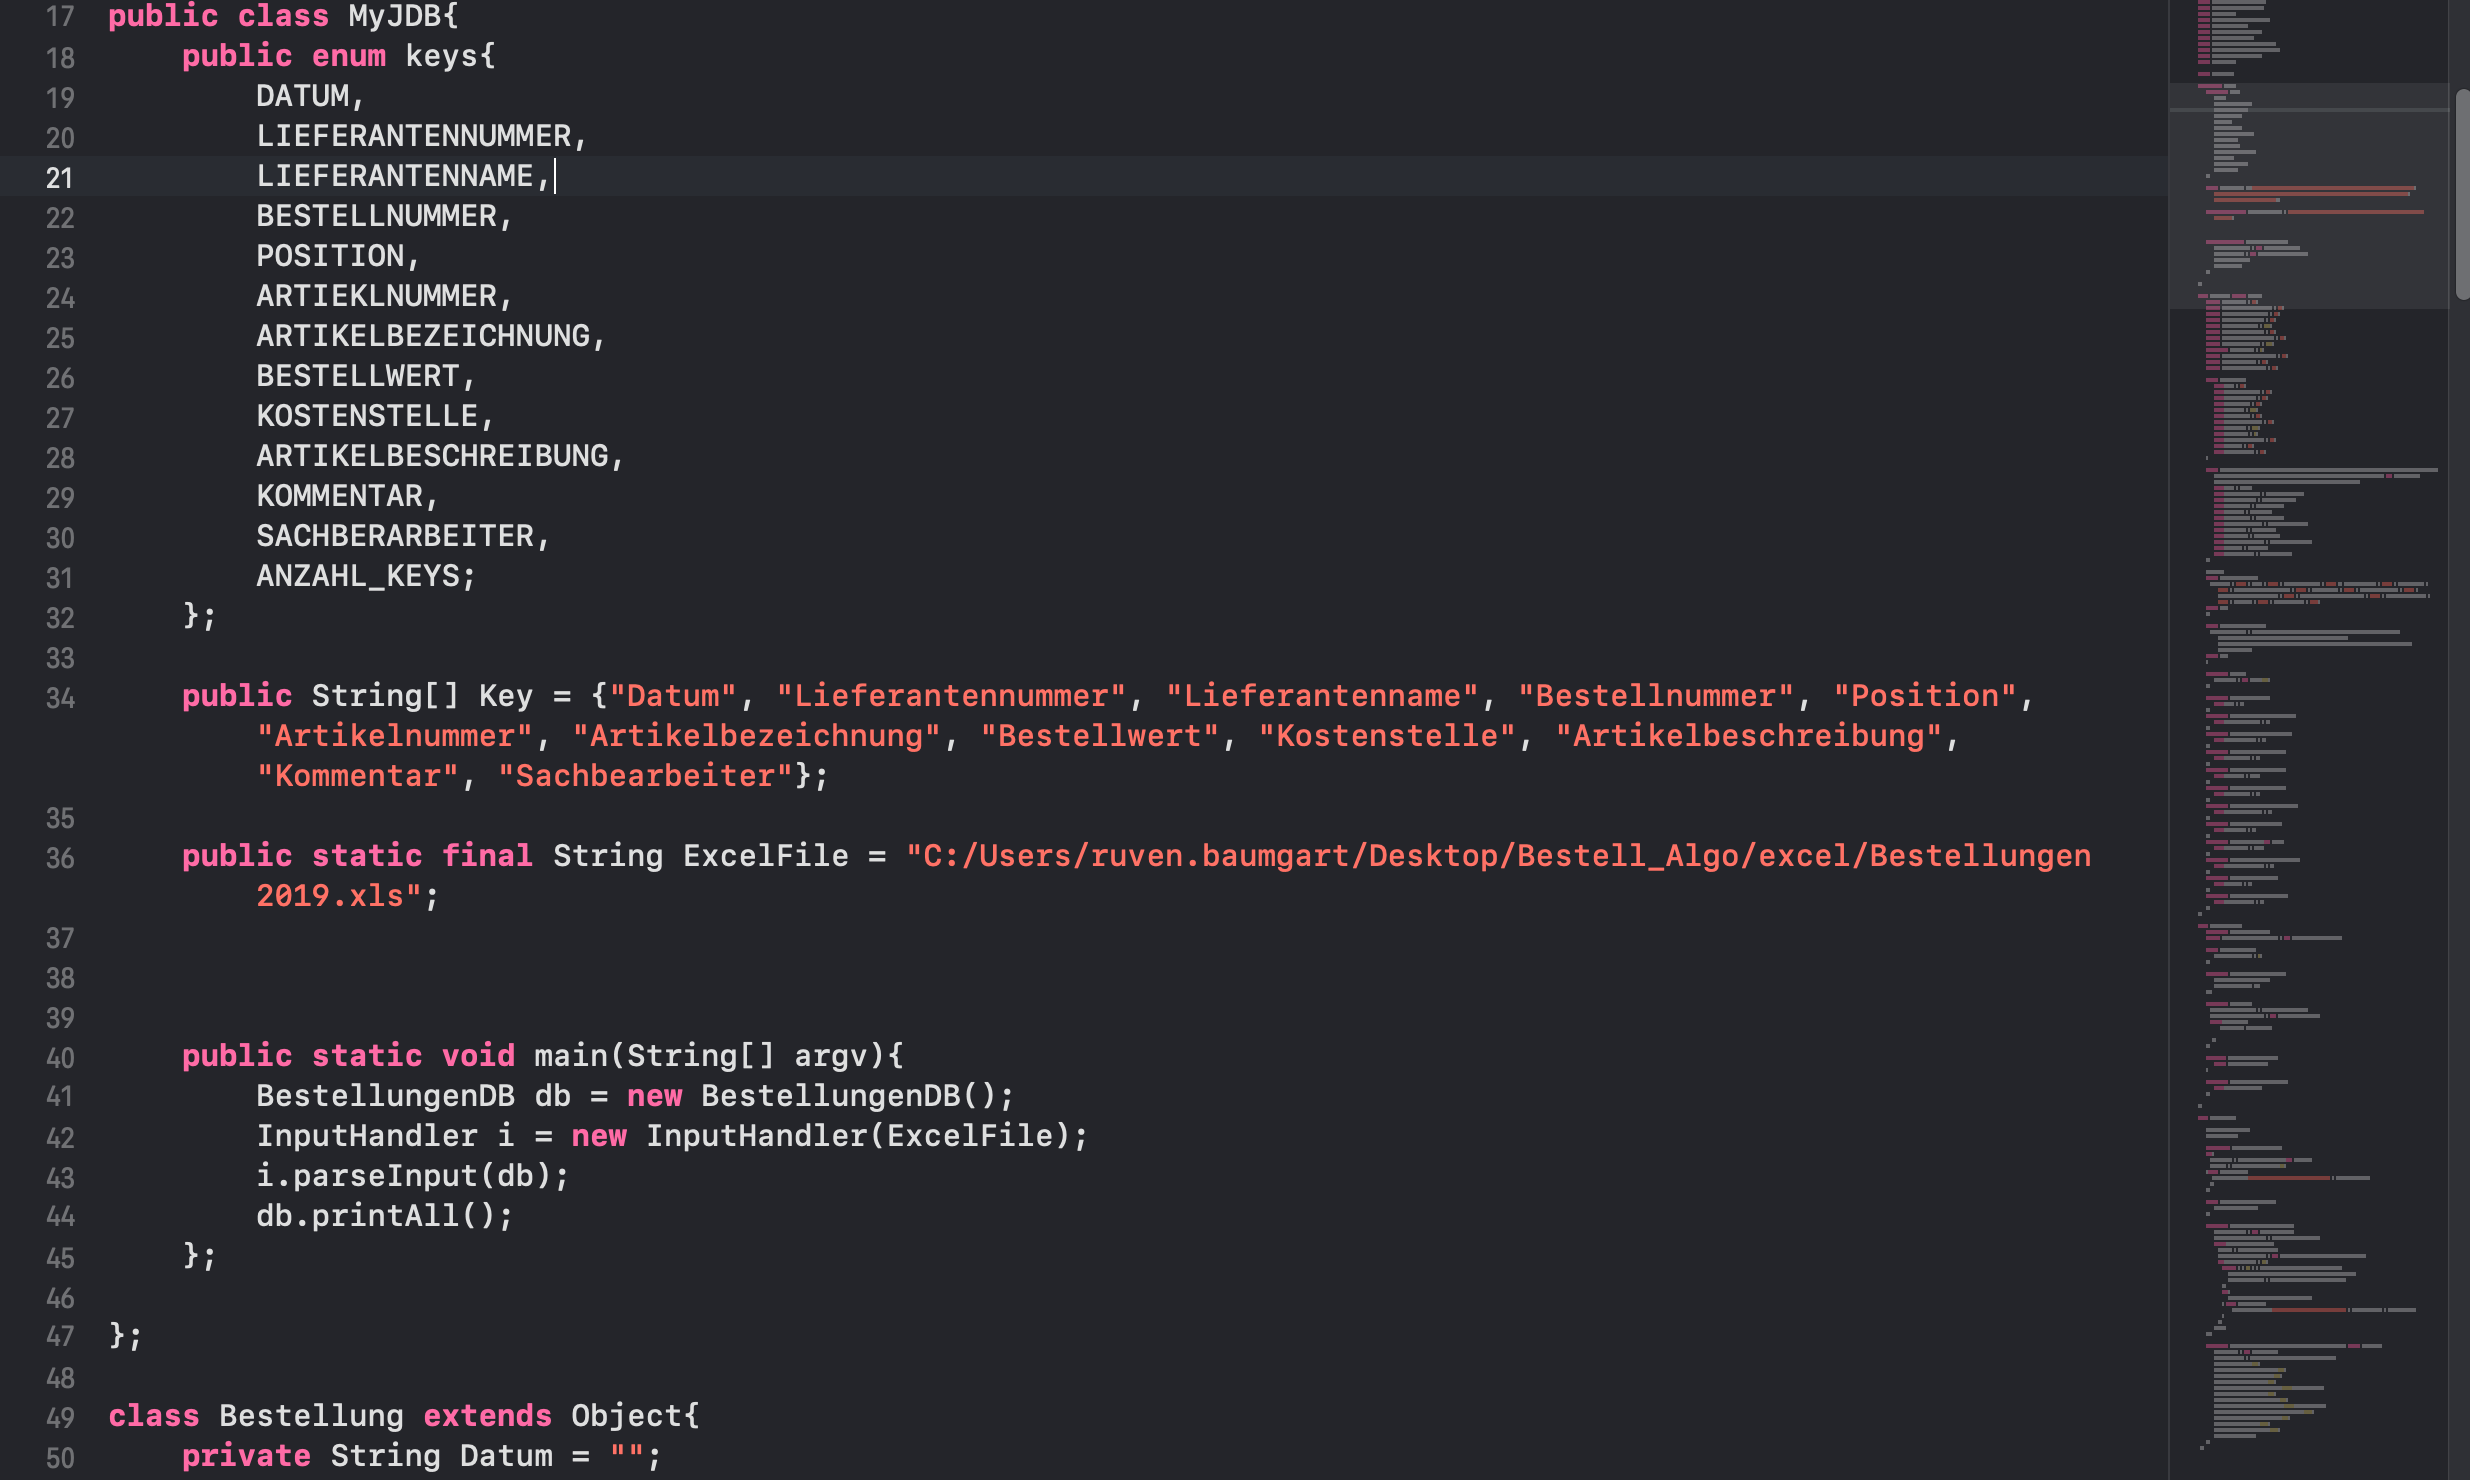Click the "Datum" string literal
This screenshot has height=1480, width=2470.
tap(672, 696)
